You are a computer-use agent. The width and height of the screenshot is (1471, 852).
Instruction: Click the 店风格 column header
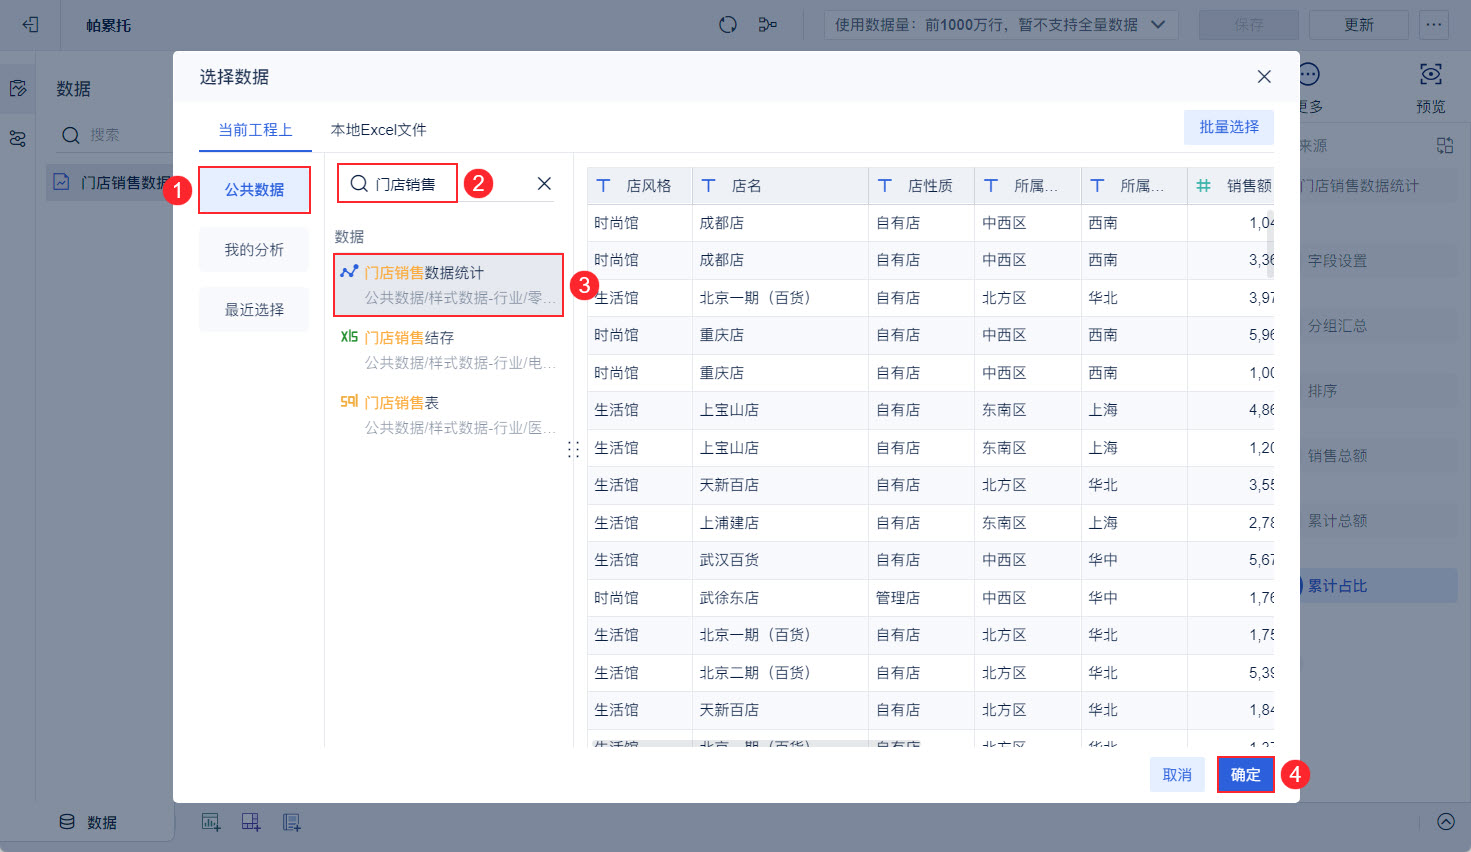click(x=640, y=186)
